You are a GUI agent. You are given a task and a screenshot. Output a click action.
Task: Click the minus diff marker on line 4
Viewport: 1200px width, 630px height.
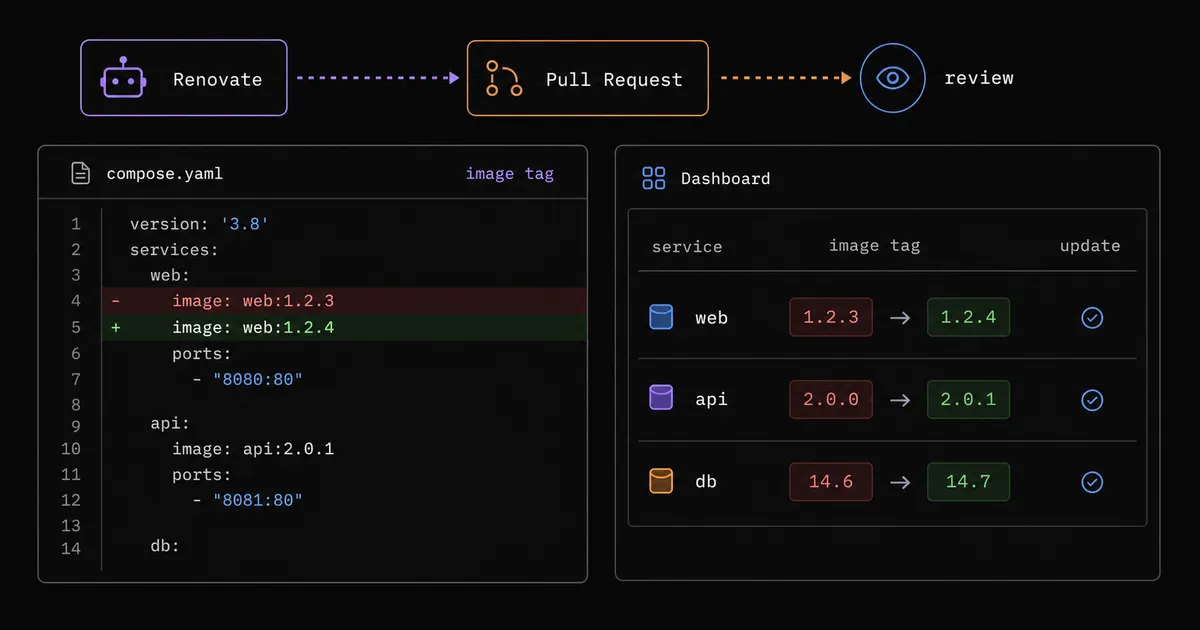(115, 301)
